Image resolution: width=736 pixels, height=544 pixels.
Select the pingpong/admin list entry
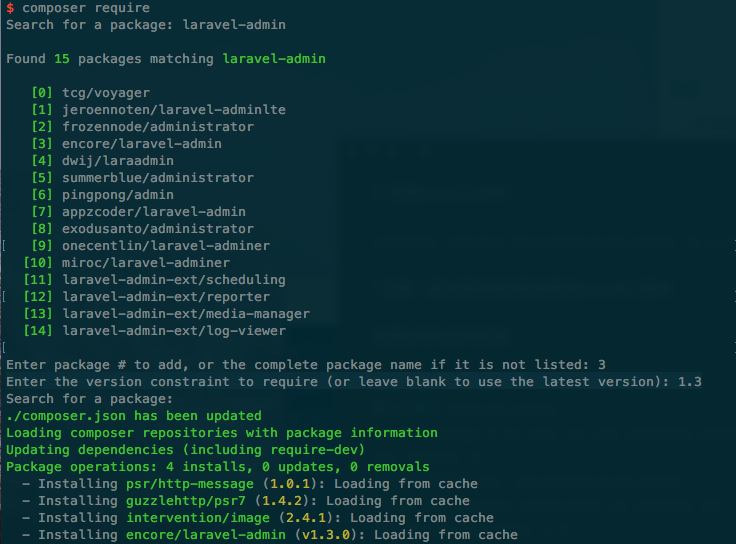[x=117, y=195]
